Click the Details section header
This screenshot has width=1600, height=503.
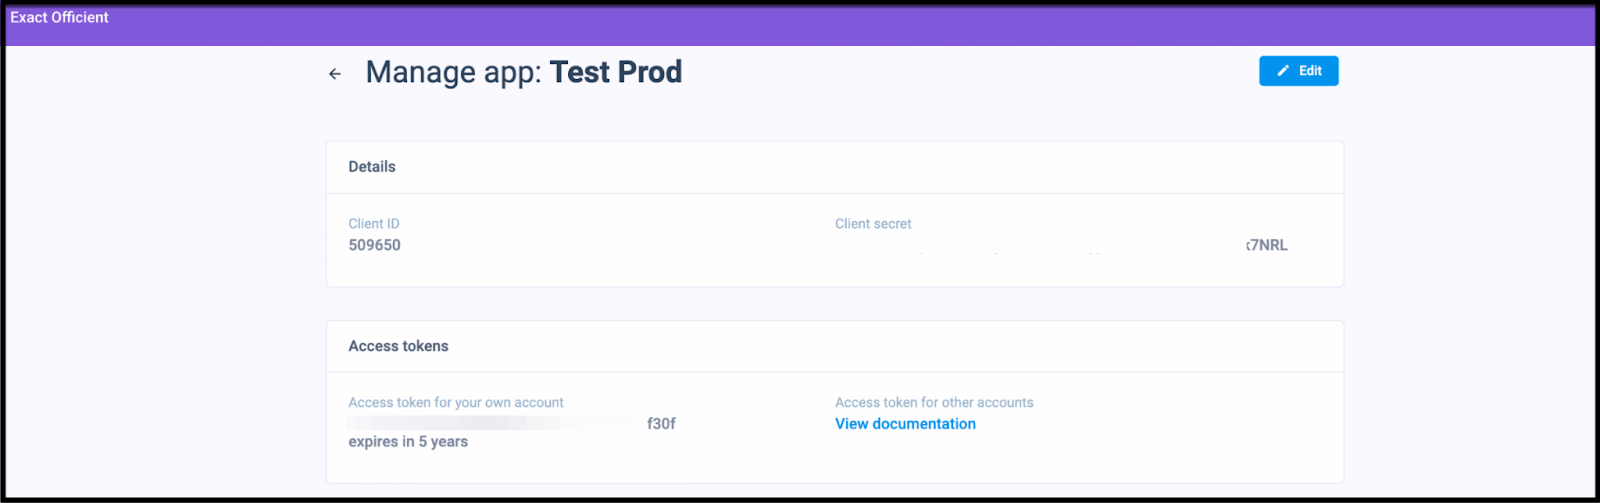(372, 167)
